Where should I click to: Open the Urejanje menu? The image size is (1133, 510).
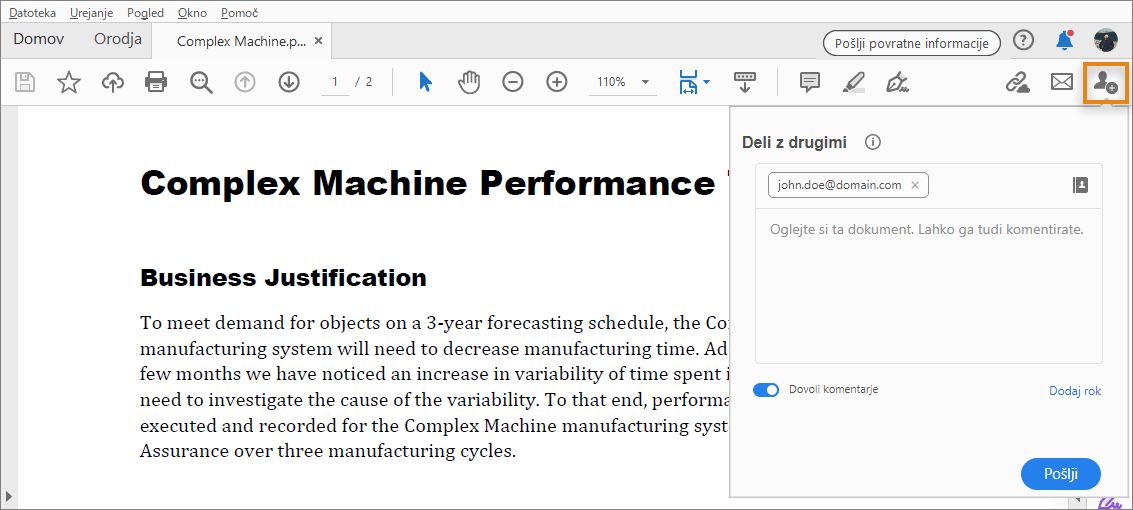pos(92,13)
